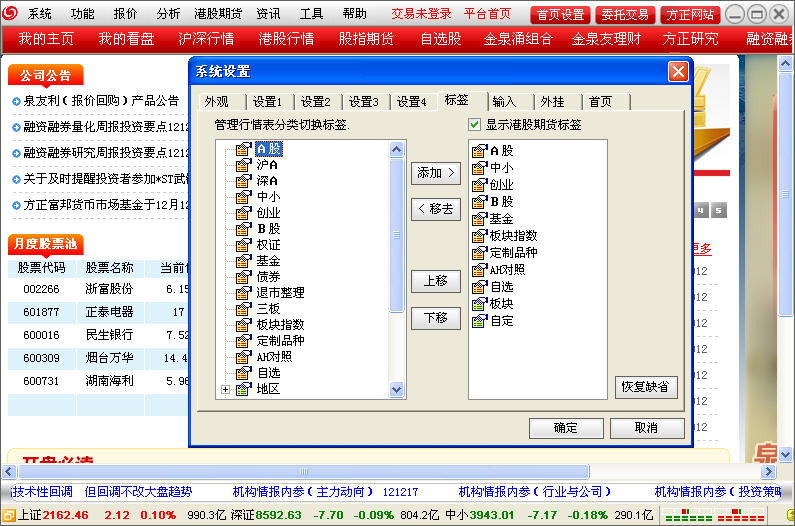This screenshot has width=795, height=526.
Task: Toggle 显示港股期货标签 checkbox
Action: 475,125
